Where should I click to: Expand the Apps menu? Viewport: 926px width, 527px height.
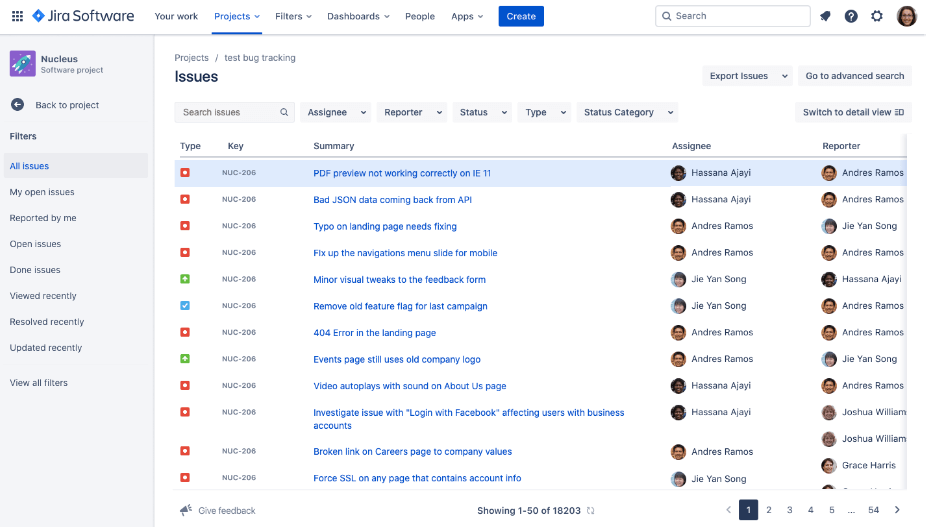click(467, 16)
